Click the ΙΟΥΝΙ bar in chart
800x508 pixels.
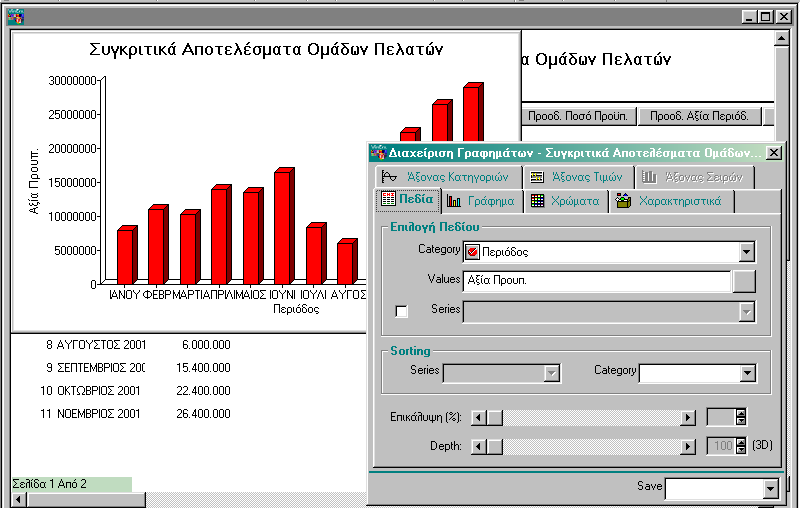(x=284, y=226)
